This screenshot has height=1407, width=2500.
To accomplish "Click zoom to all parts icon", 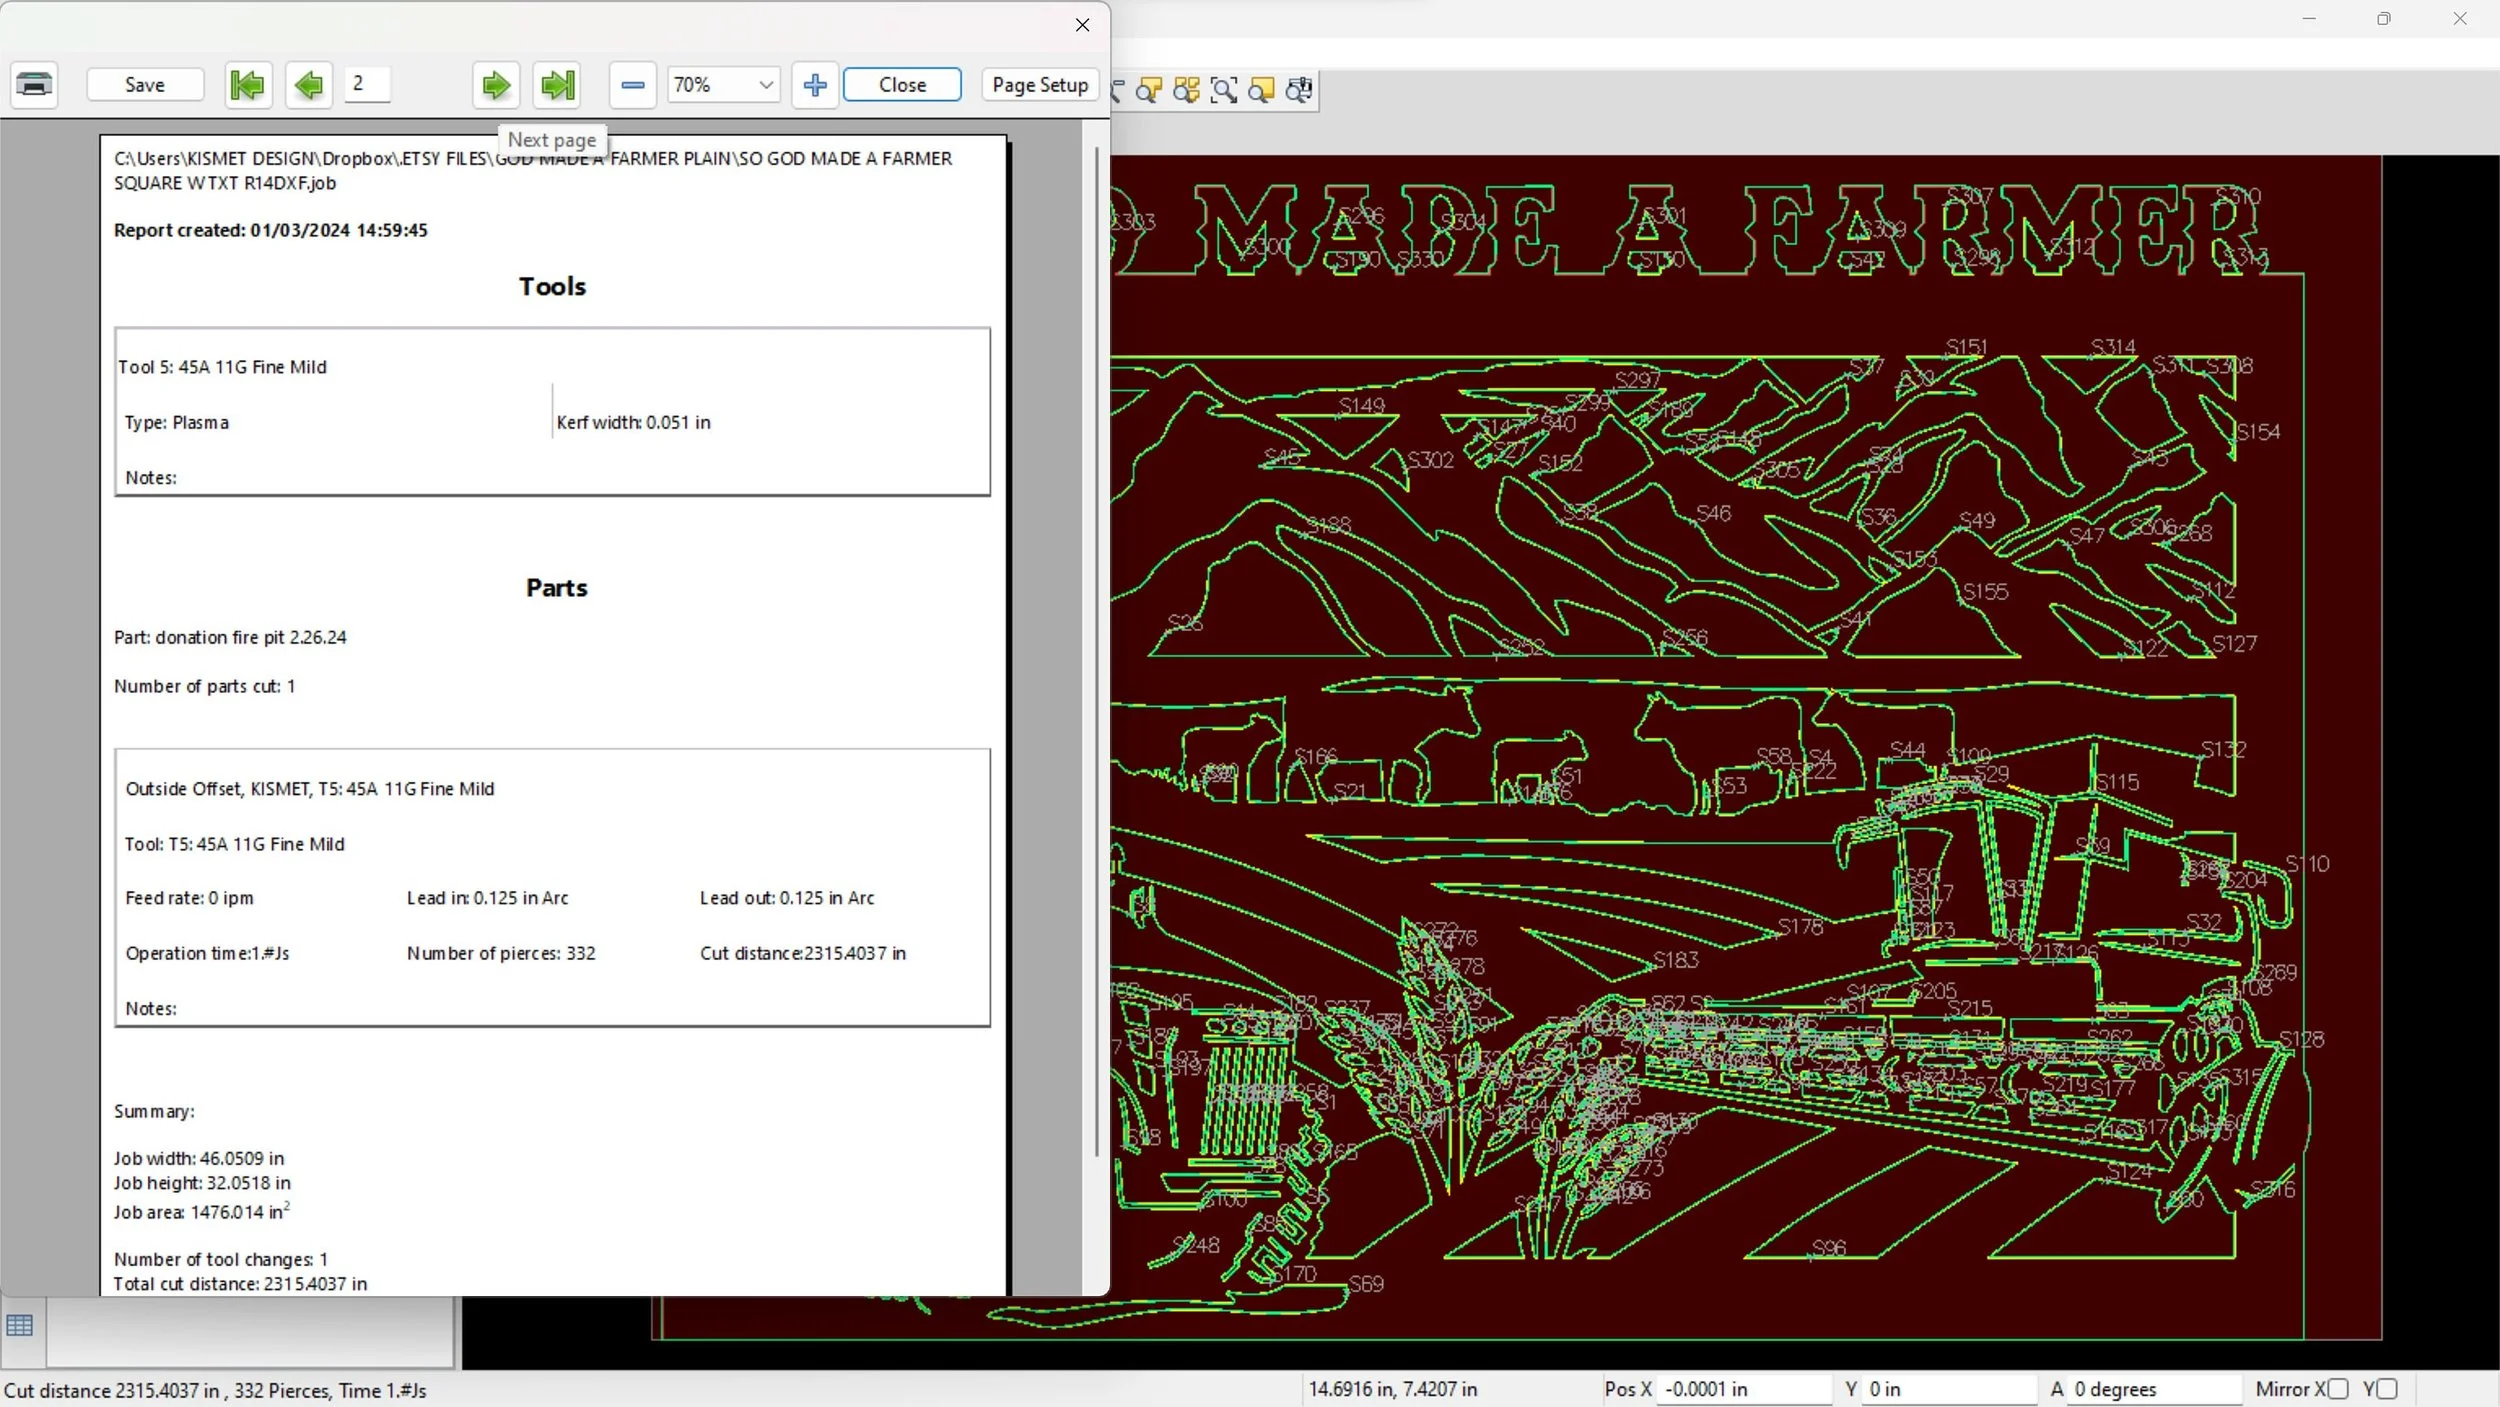I will (1186, 91).
